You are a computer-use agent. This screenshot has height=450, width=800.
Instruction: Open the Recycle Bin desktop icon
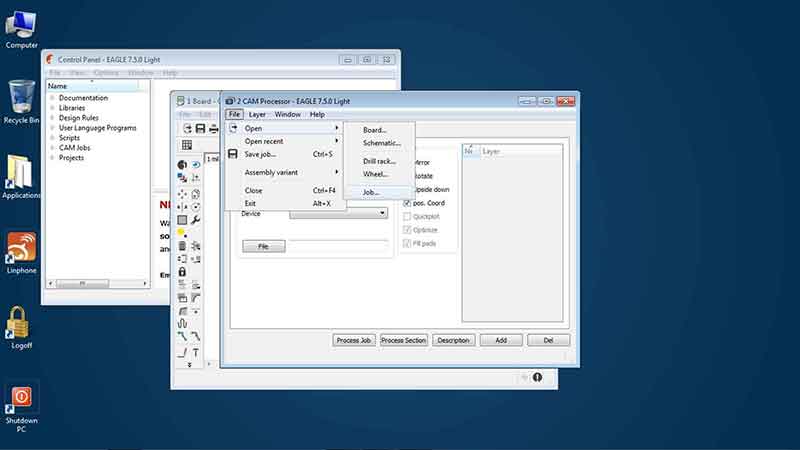[x=21, y=102]
